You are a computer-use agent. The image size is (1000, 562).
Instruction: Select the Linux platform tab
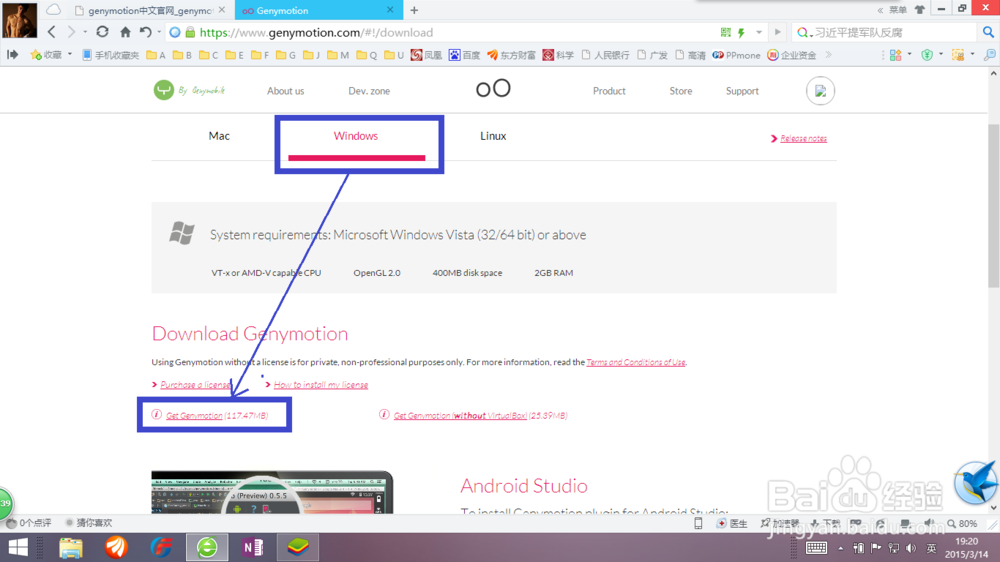click(x=493, y=136)
